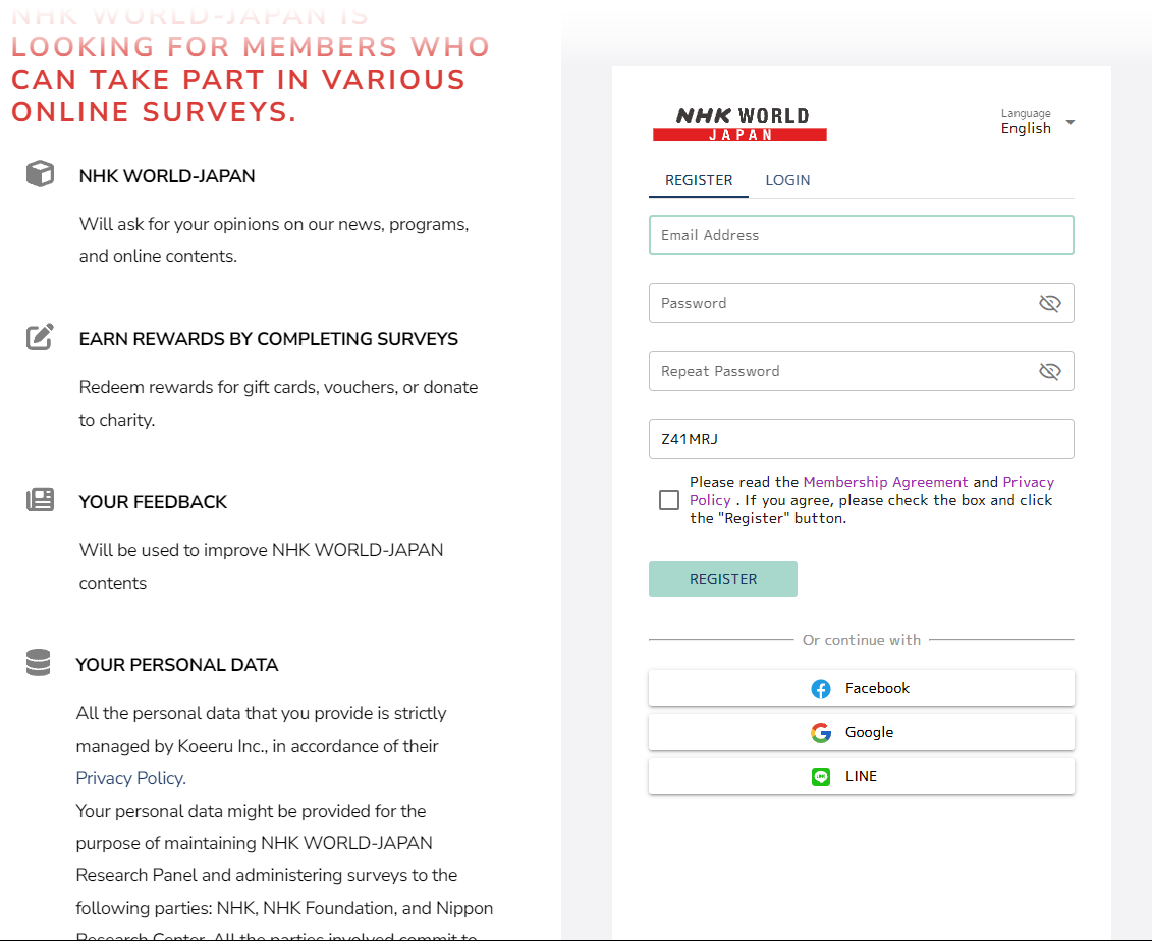Continue with Facebook button
This screenshot has height=941, width=1152.
862,688
